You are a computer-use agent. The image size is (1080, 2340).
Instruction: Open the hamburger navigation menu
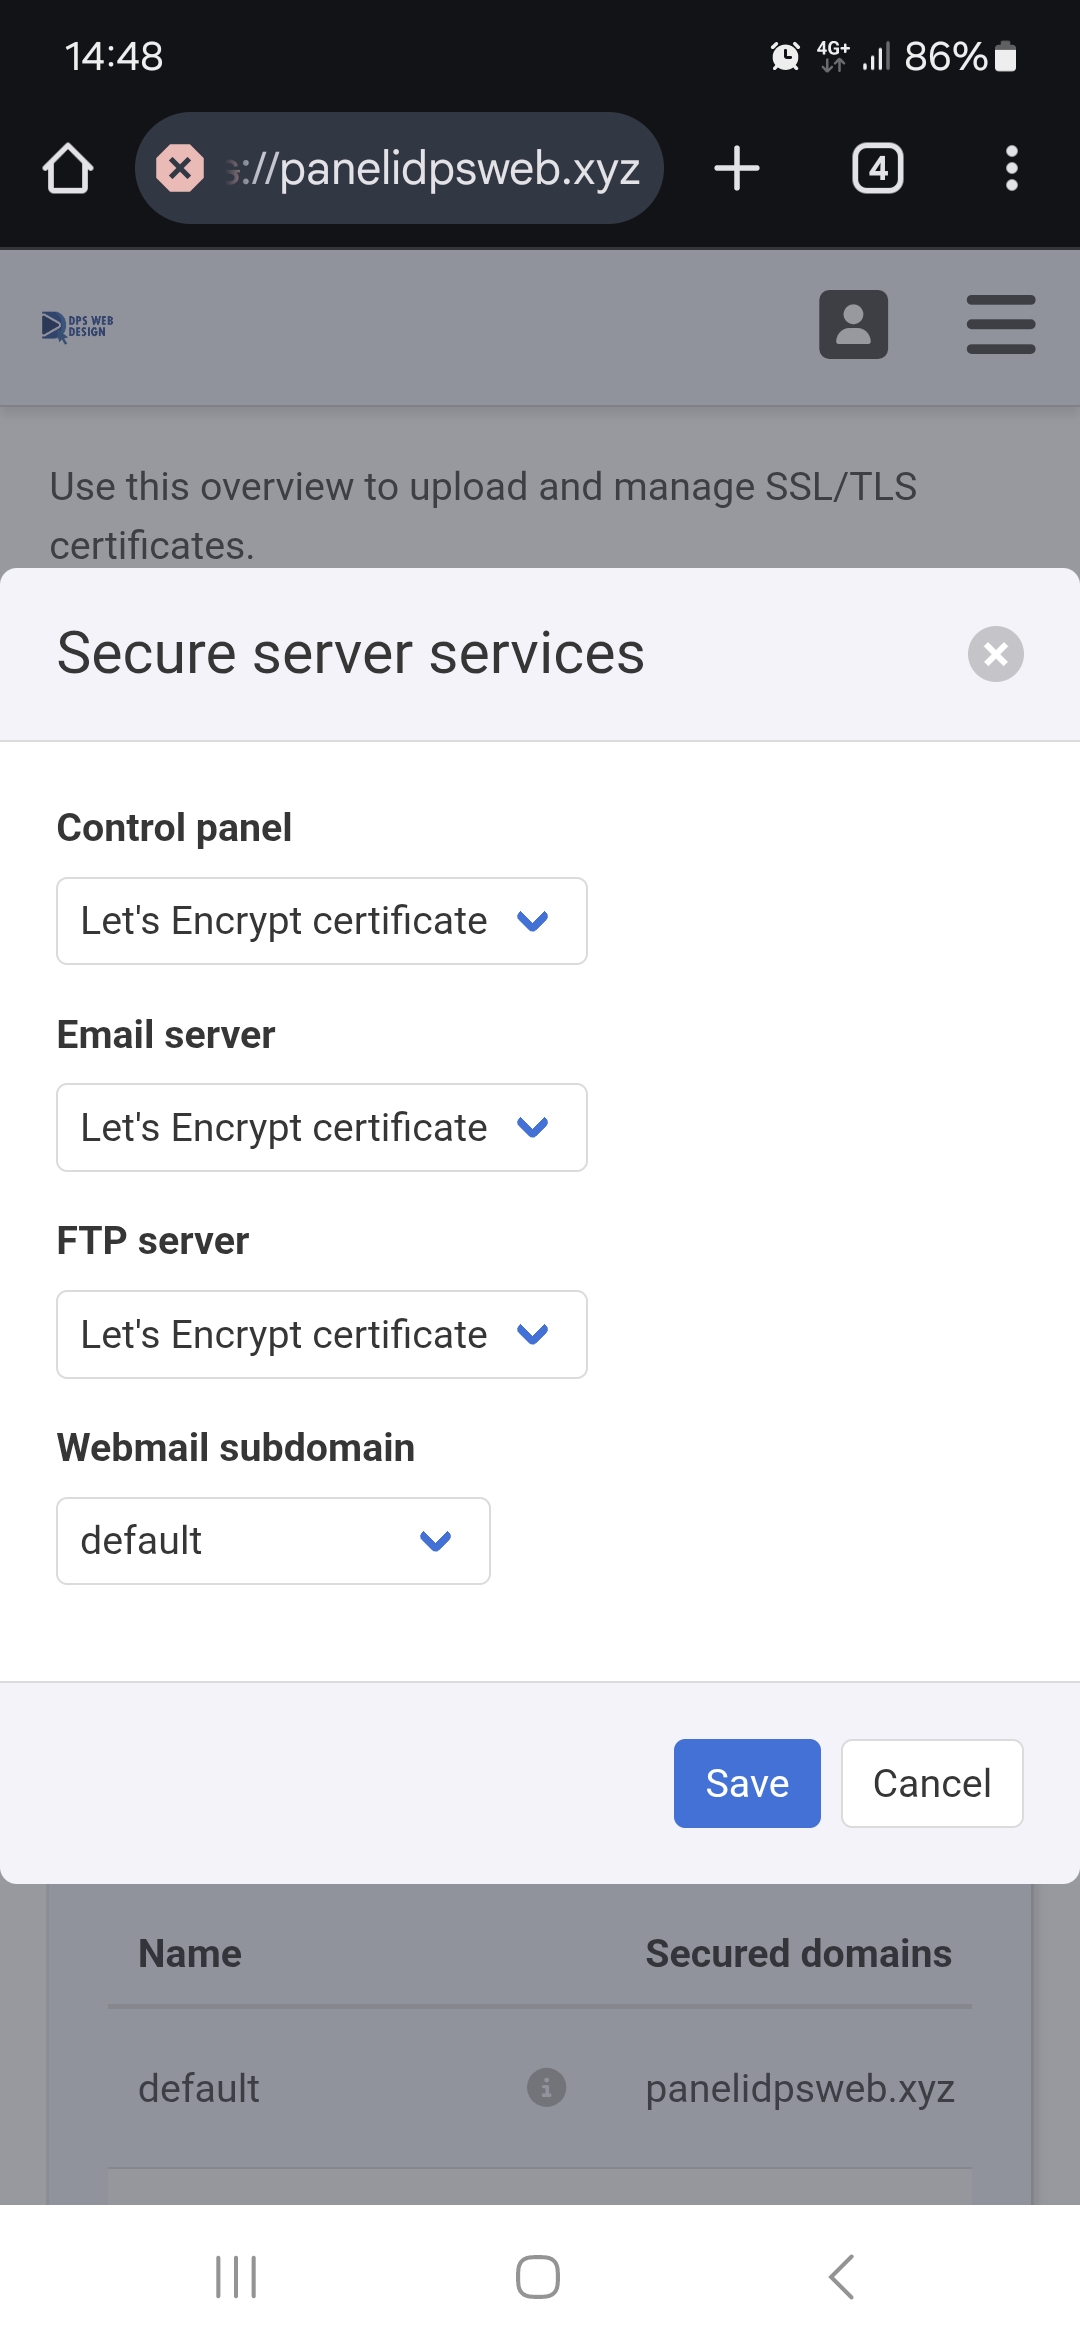click(1000, 324)
